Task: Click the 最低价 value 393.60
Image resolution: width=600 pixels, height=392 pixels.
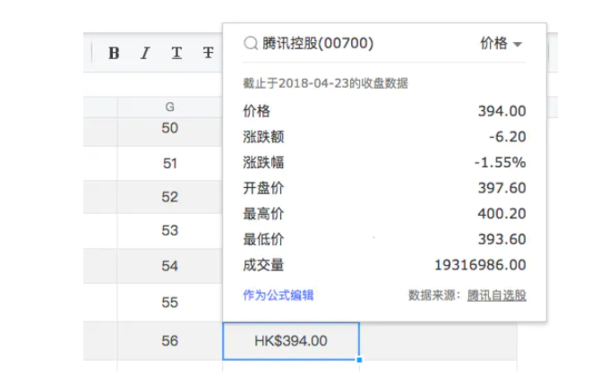Action: 502,239
